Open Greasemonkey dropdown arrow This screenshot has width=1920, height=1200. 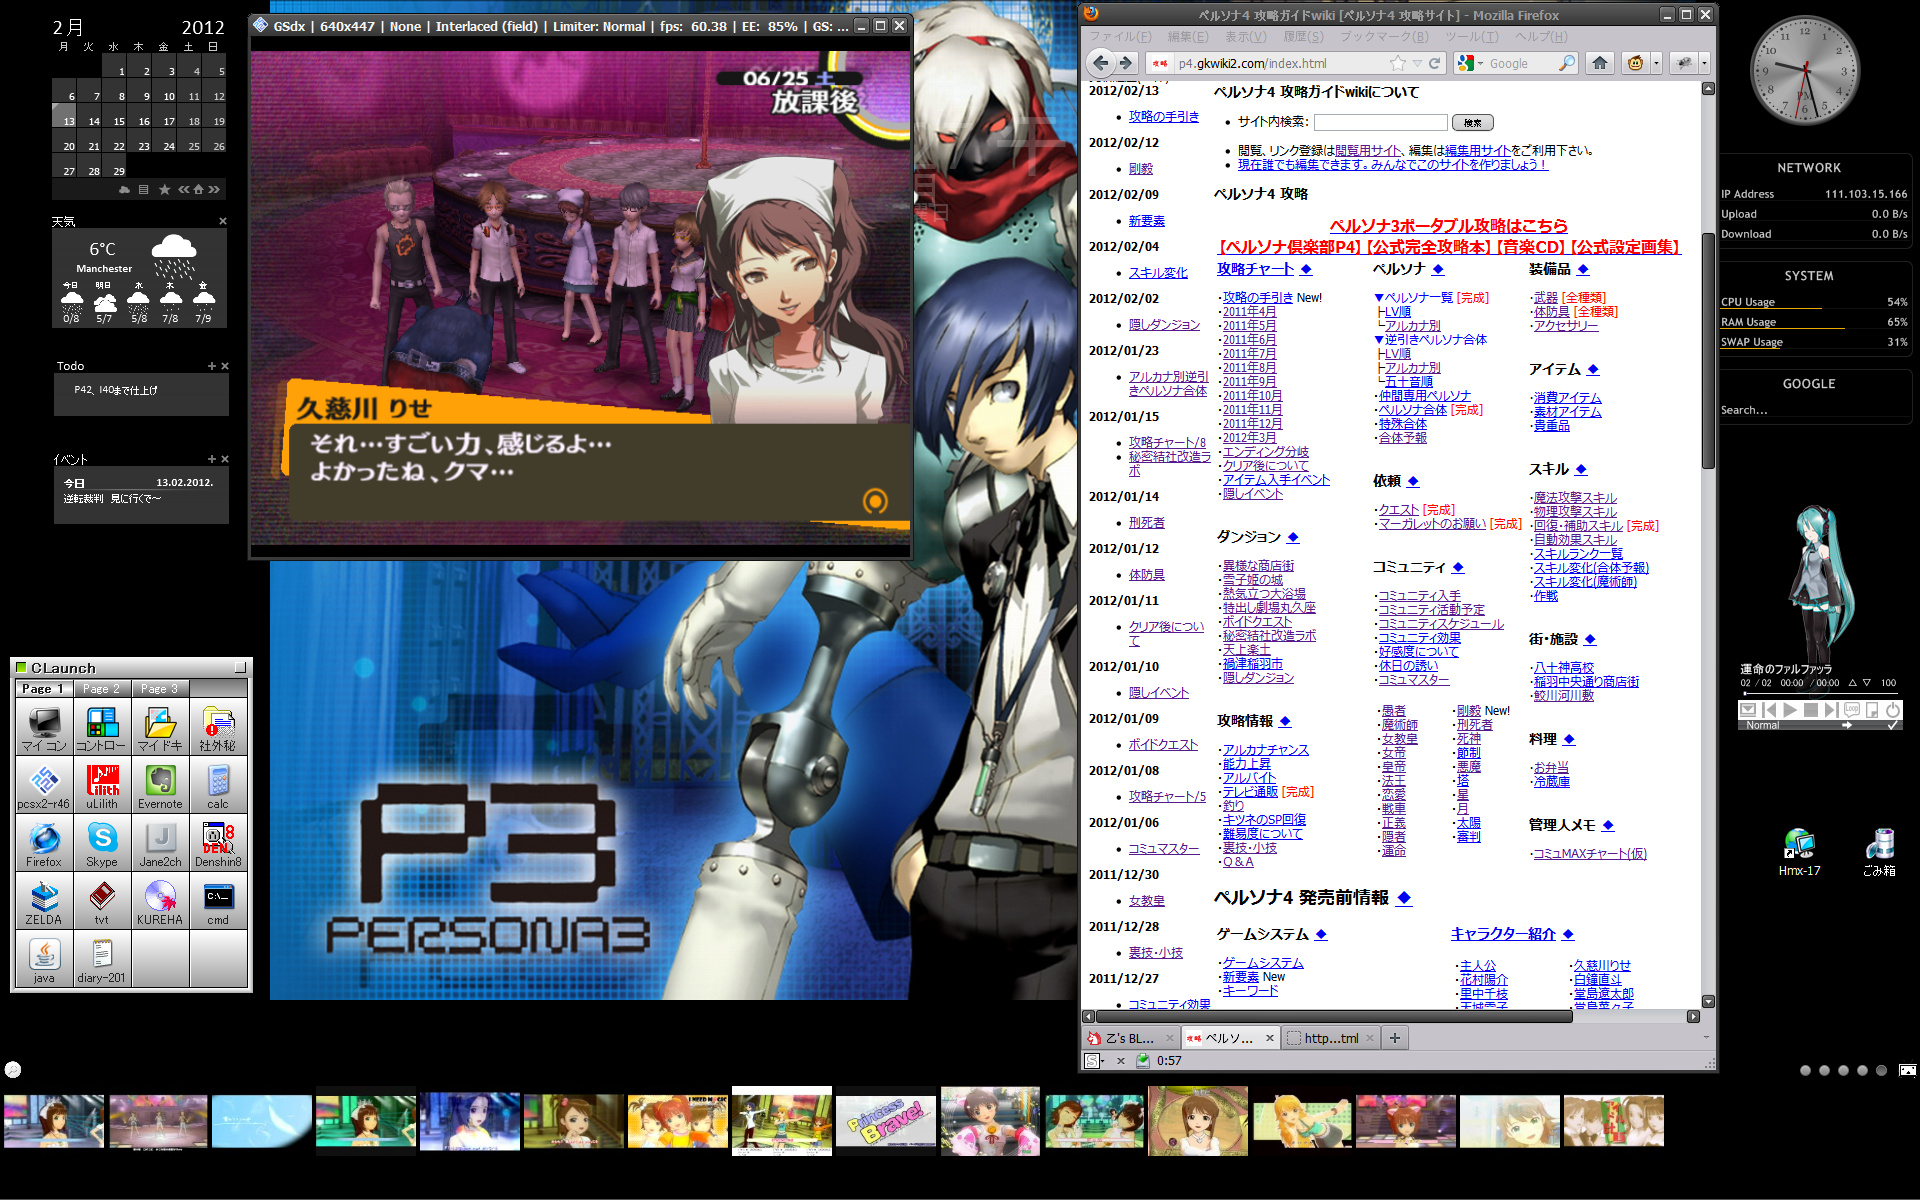click(x=1656, y=63)
